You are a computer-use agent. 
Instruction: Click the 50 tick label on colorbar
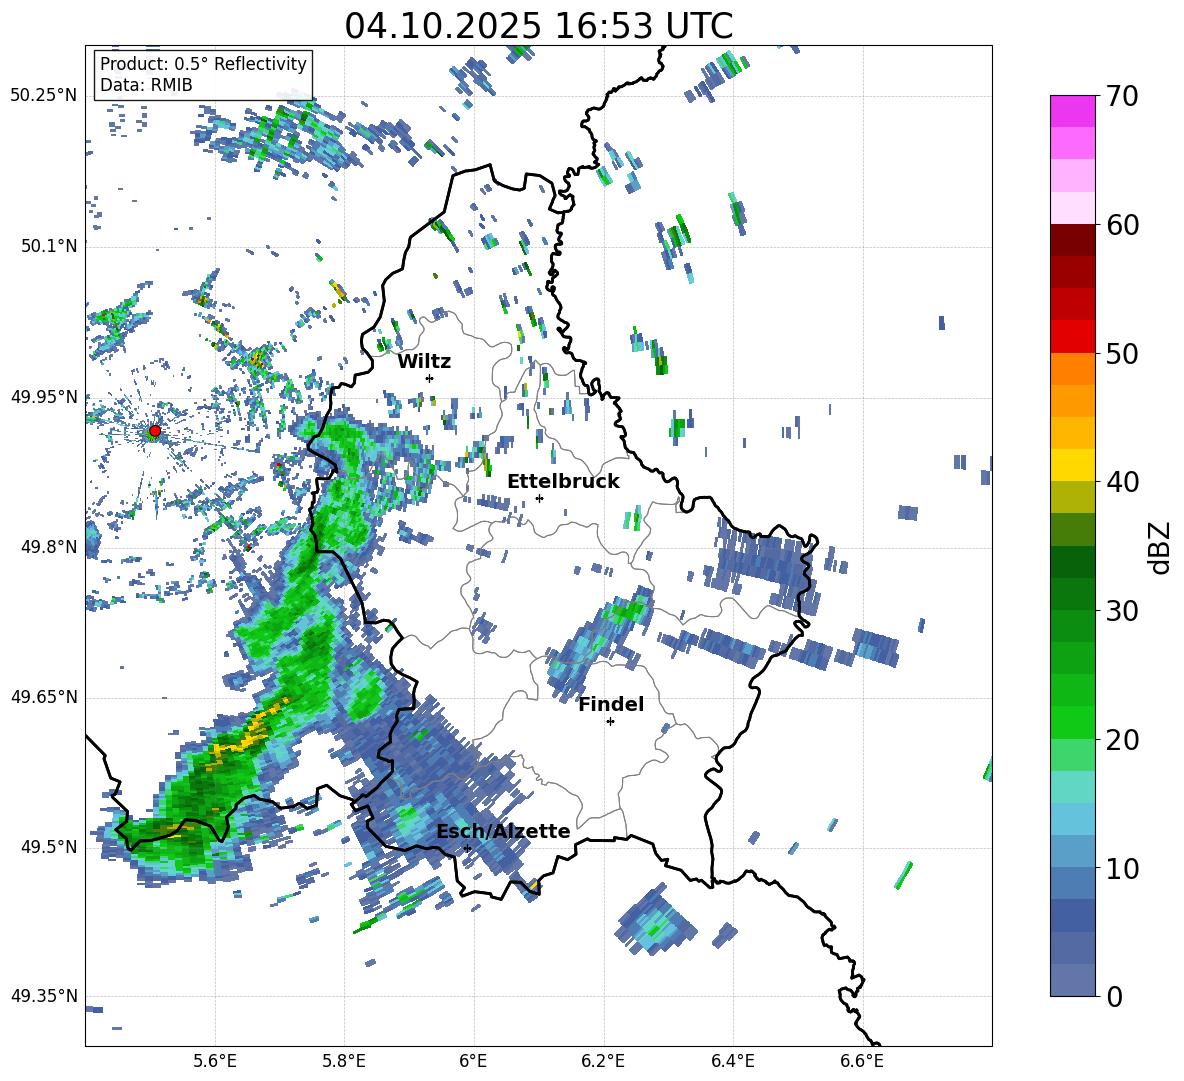1121,354
